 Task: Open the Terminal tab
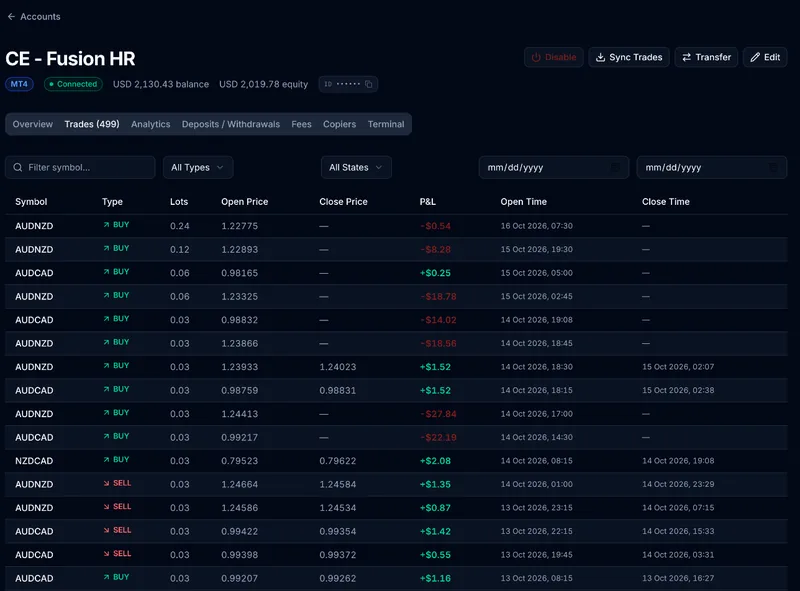(386, 124)
